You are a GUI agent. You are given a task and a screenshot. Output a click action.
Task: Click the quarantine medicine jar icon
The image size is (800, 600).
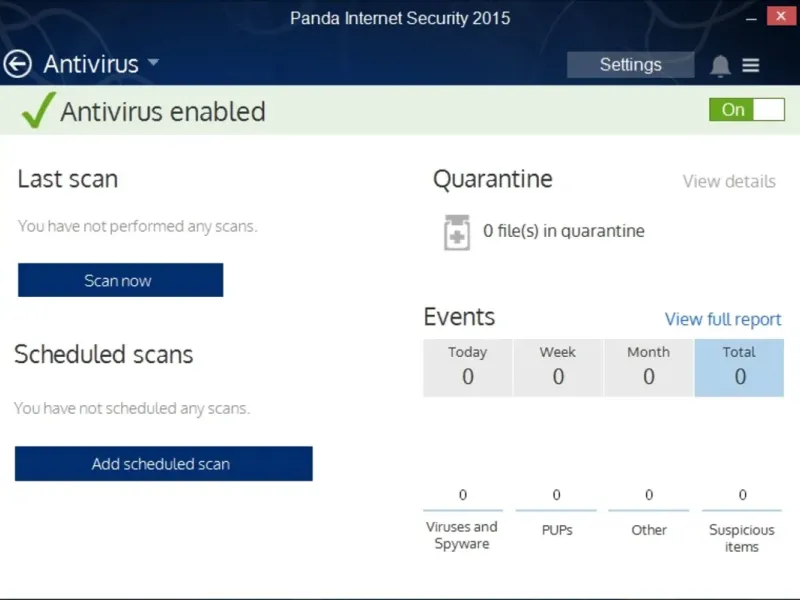point(457,232)
